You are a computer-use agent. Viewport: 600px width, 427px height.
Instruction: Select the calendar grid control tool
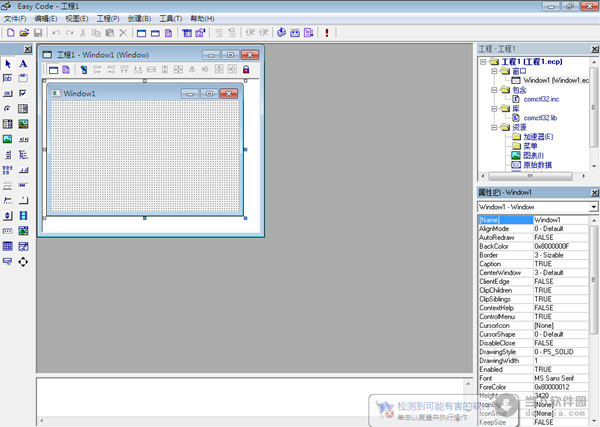[x=8, y=246]
